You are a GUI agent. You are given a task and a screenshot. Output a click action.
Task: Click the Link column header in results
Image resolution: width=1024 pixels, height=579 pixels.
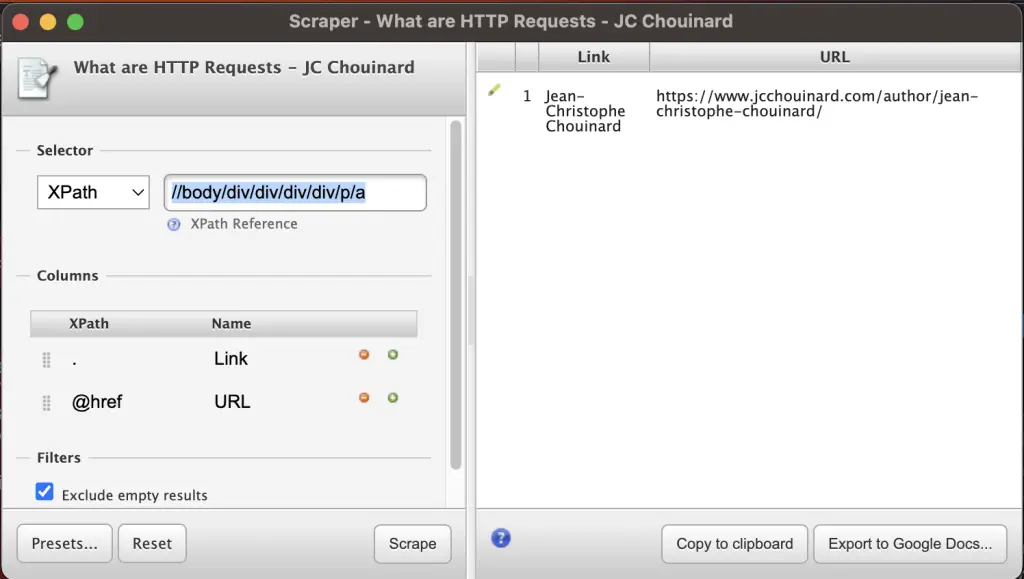click(x=594, y=57)
